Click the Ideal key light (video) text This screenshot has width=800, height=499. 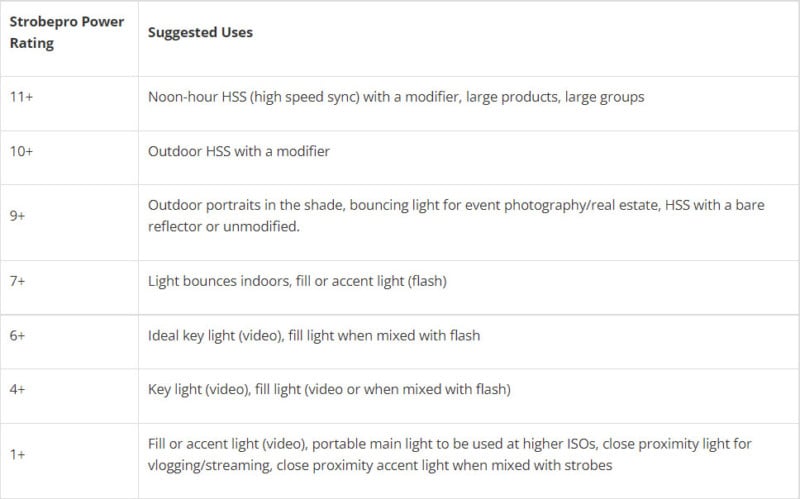(x=216, y=336)
